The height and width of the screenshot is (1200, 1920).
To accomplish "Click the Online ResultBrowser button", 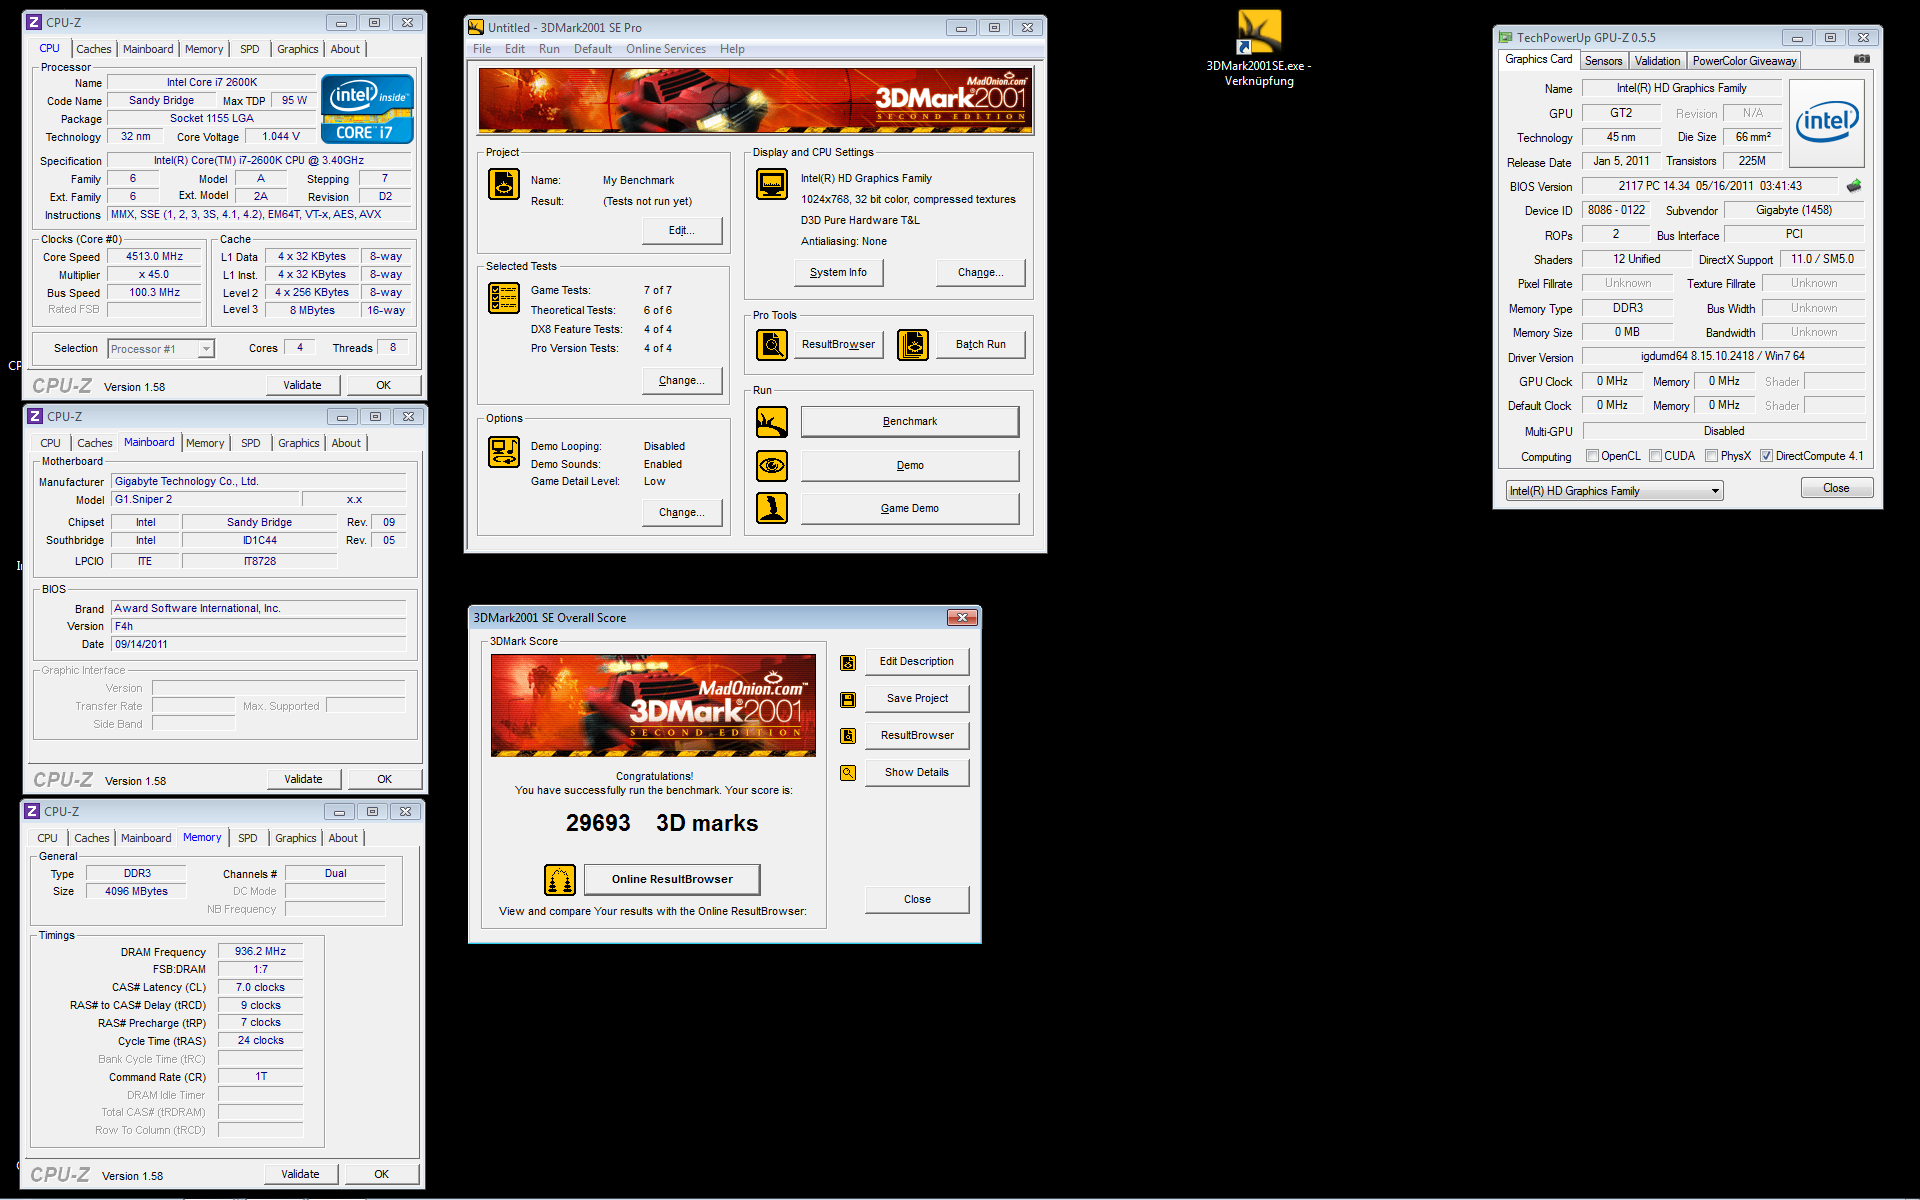I will [x=672, y=879].
